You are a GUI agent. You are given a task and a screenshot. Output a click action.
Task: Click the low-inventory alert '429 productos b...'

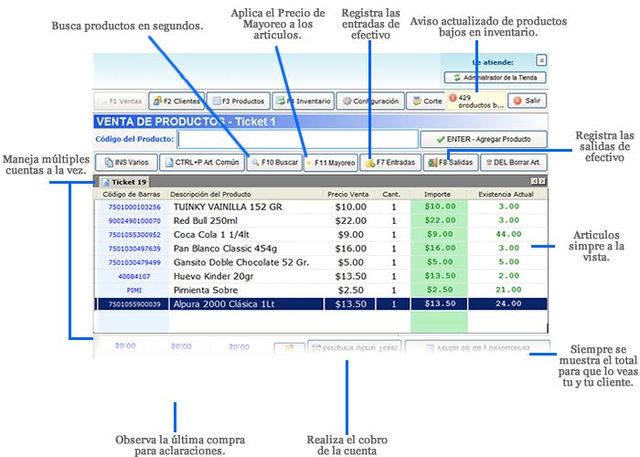[476, 101]
